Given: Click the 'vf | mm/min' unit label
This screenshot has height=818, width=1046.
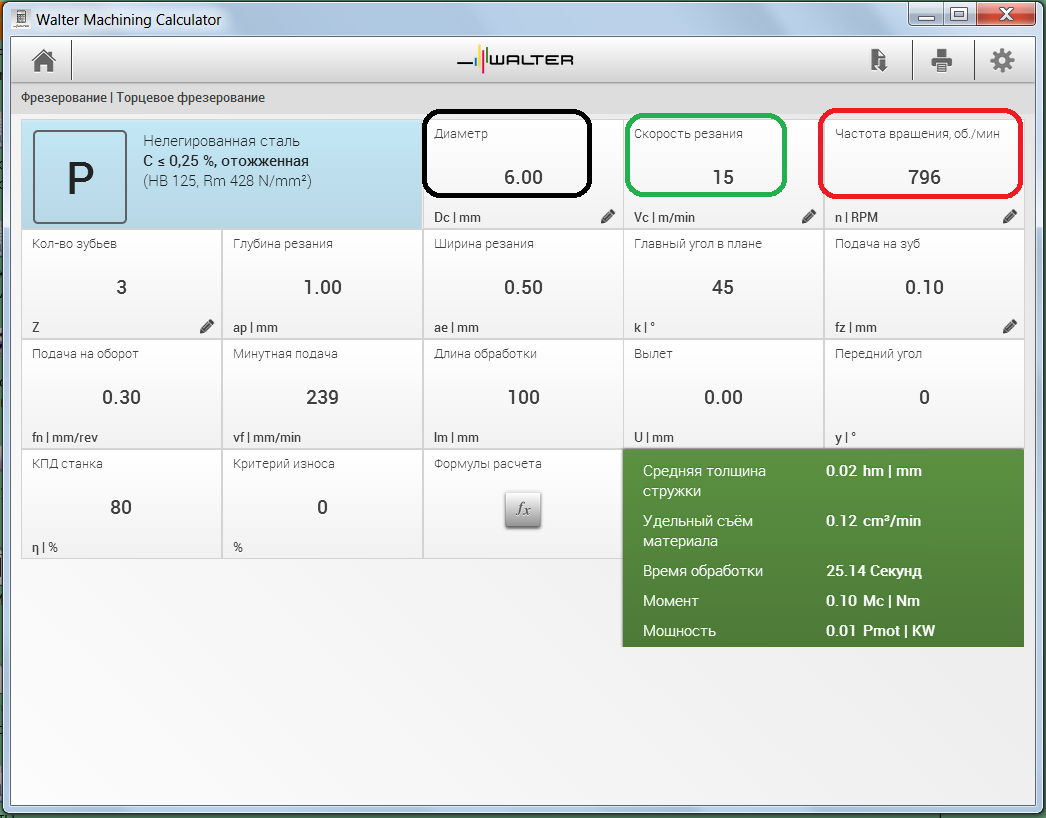Looking at the screenshot, I should coord(267,437).
